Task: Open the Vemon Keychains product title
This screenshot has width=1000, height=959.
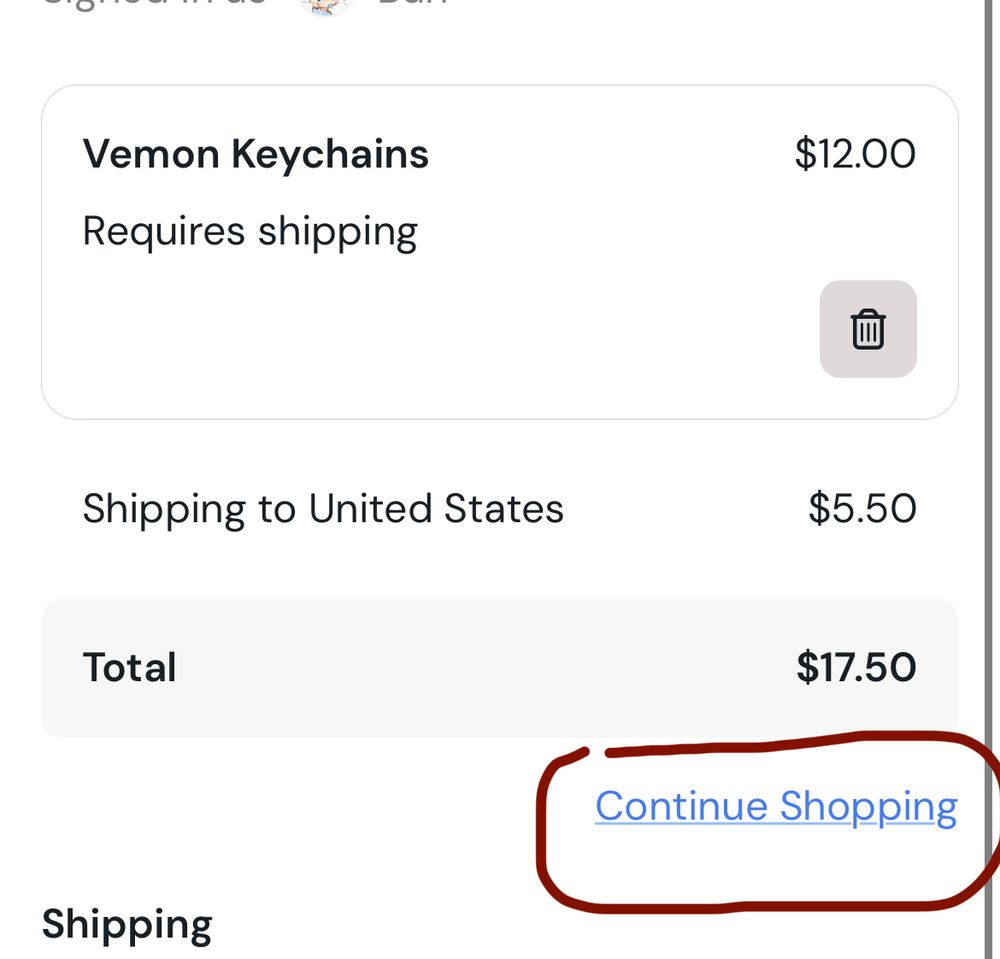Action: click(x=256, y=154)
